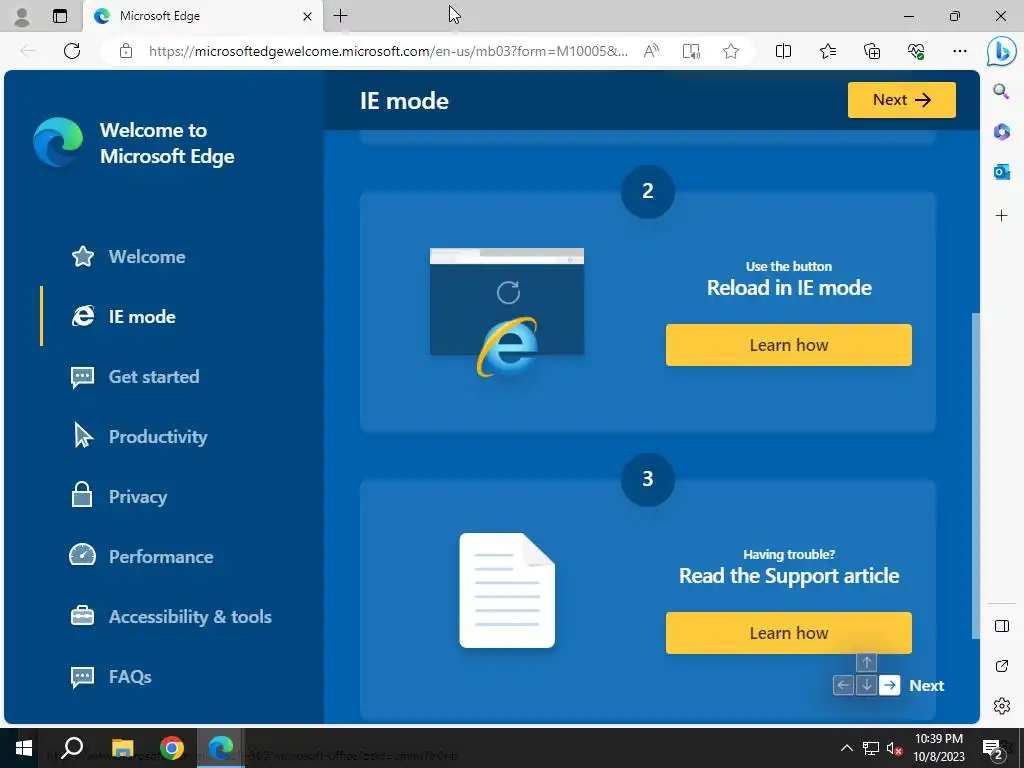Open the Favorites list
Image resolution: width=1024 pixels, height=768 pixels.
(827, 51)
